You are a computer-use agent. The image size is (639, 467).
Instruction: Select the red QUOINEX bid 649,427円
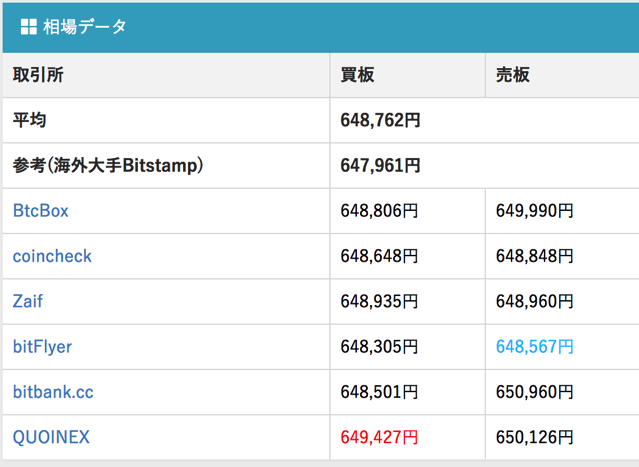pyautogui.click(x=379, y=437)
